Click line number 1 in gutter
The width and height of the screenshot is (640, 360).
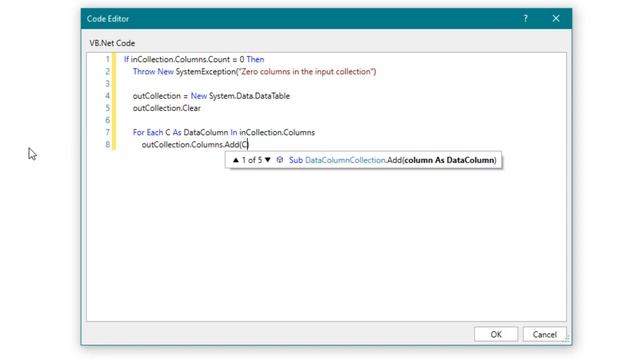coord(108,60)
